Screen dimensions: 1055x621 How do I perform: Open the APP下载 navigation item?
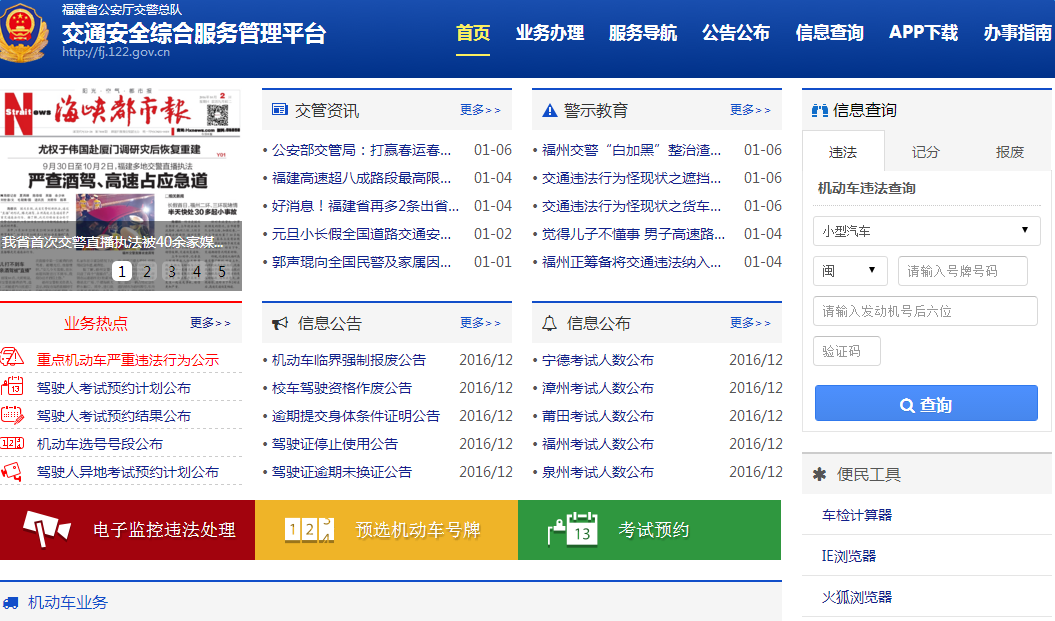point(923,33)
